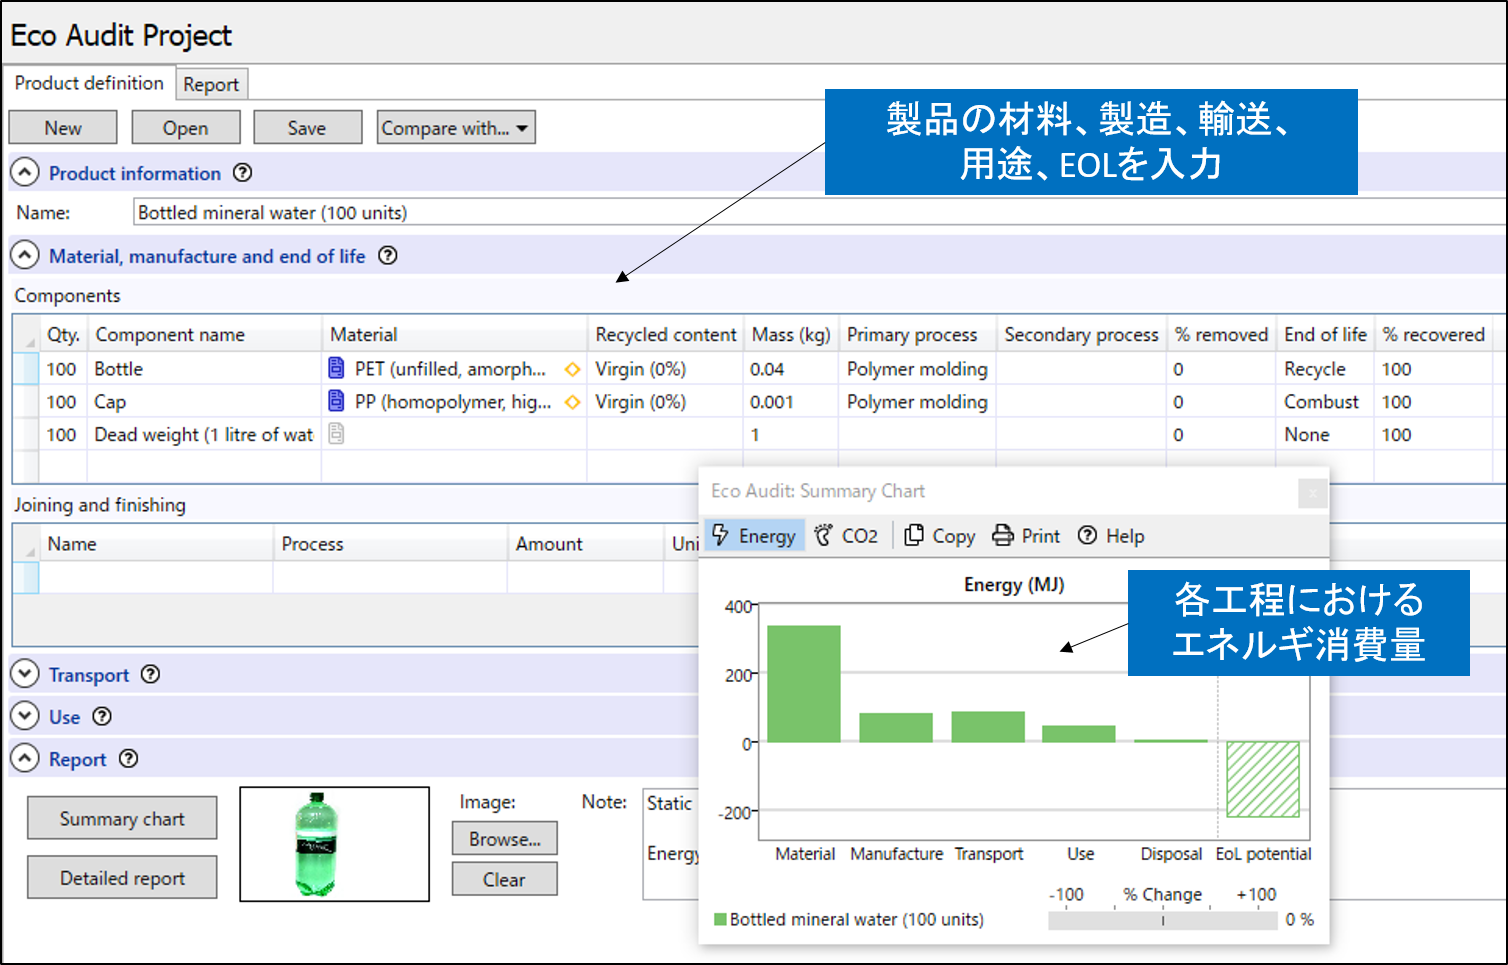Expand the Use section

click(x=25, y=717)
